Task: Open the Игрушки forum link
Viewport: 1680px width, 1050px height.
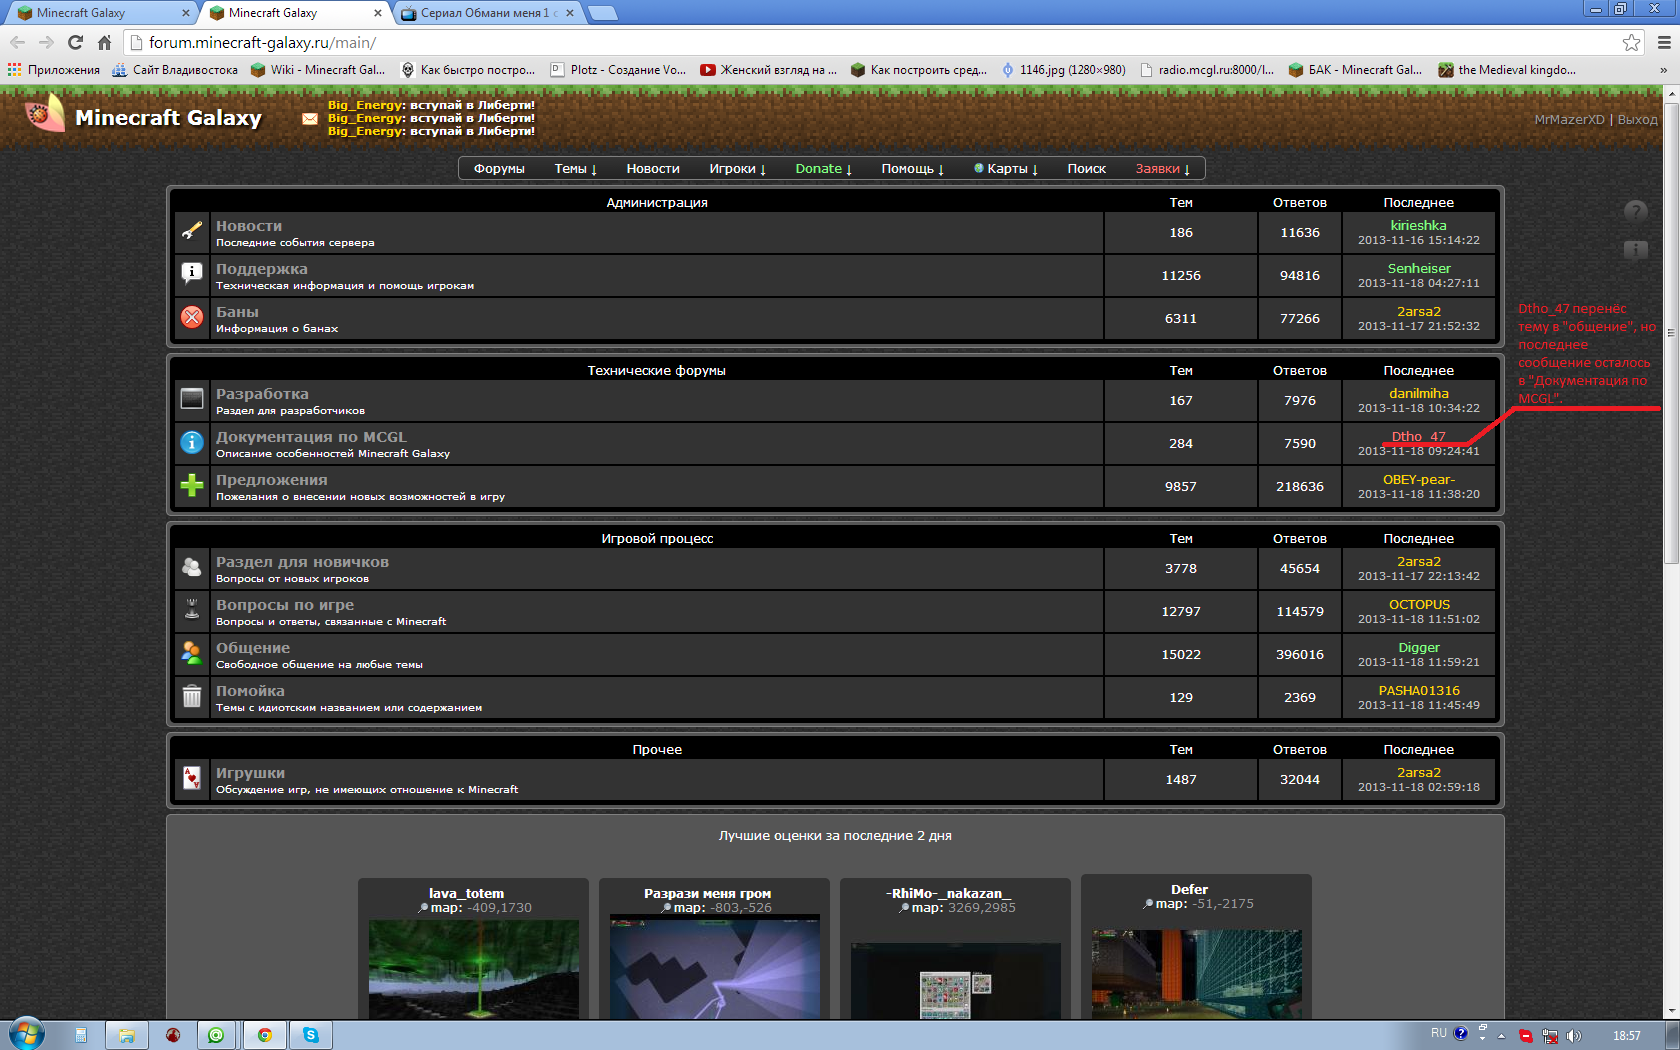Action: click(250, 773)
